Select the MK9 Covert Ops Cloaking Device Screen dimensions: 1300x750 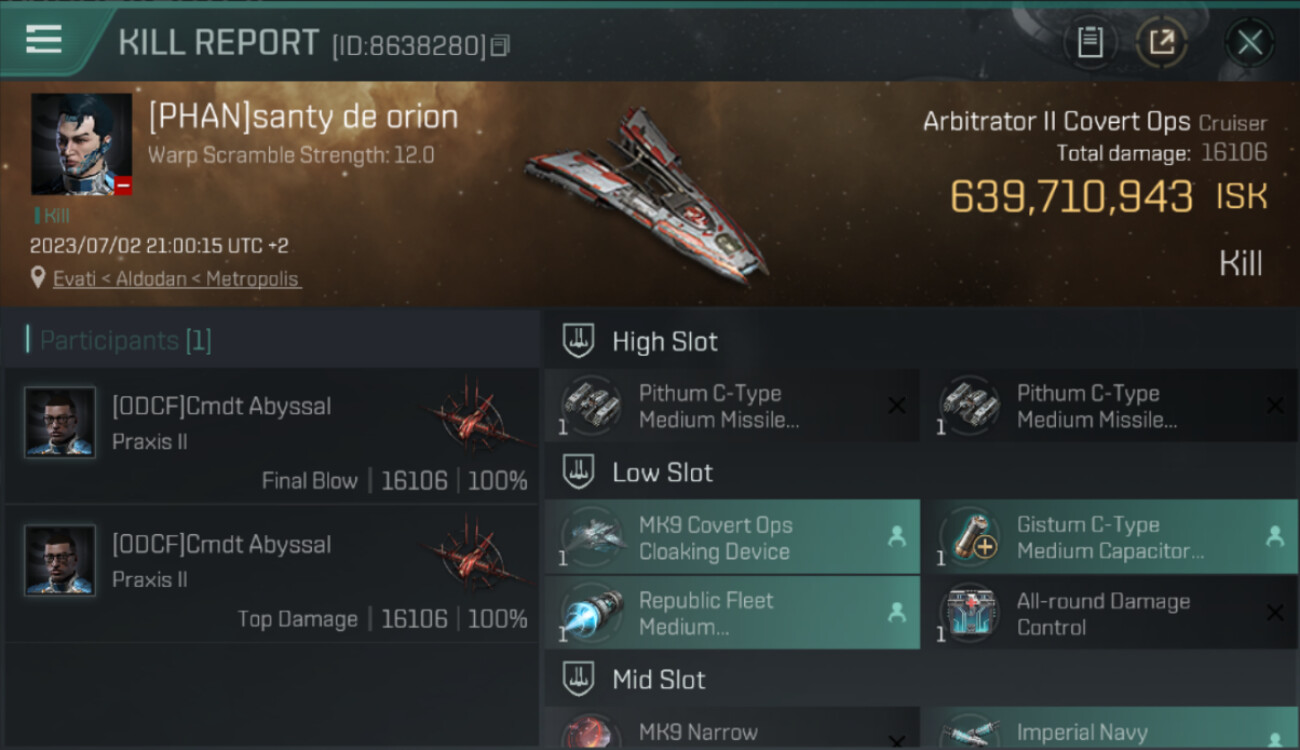732,537
